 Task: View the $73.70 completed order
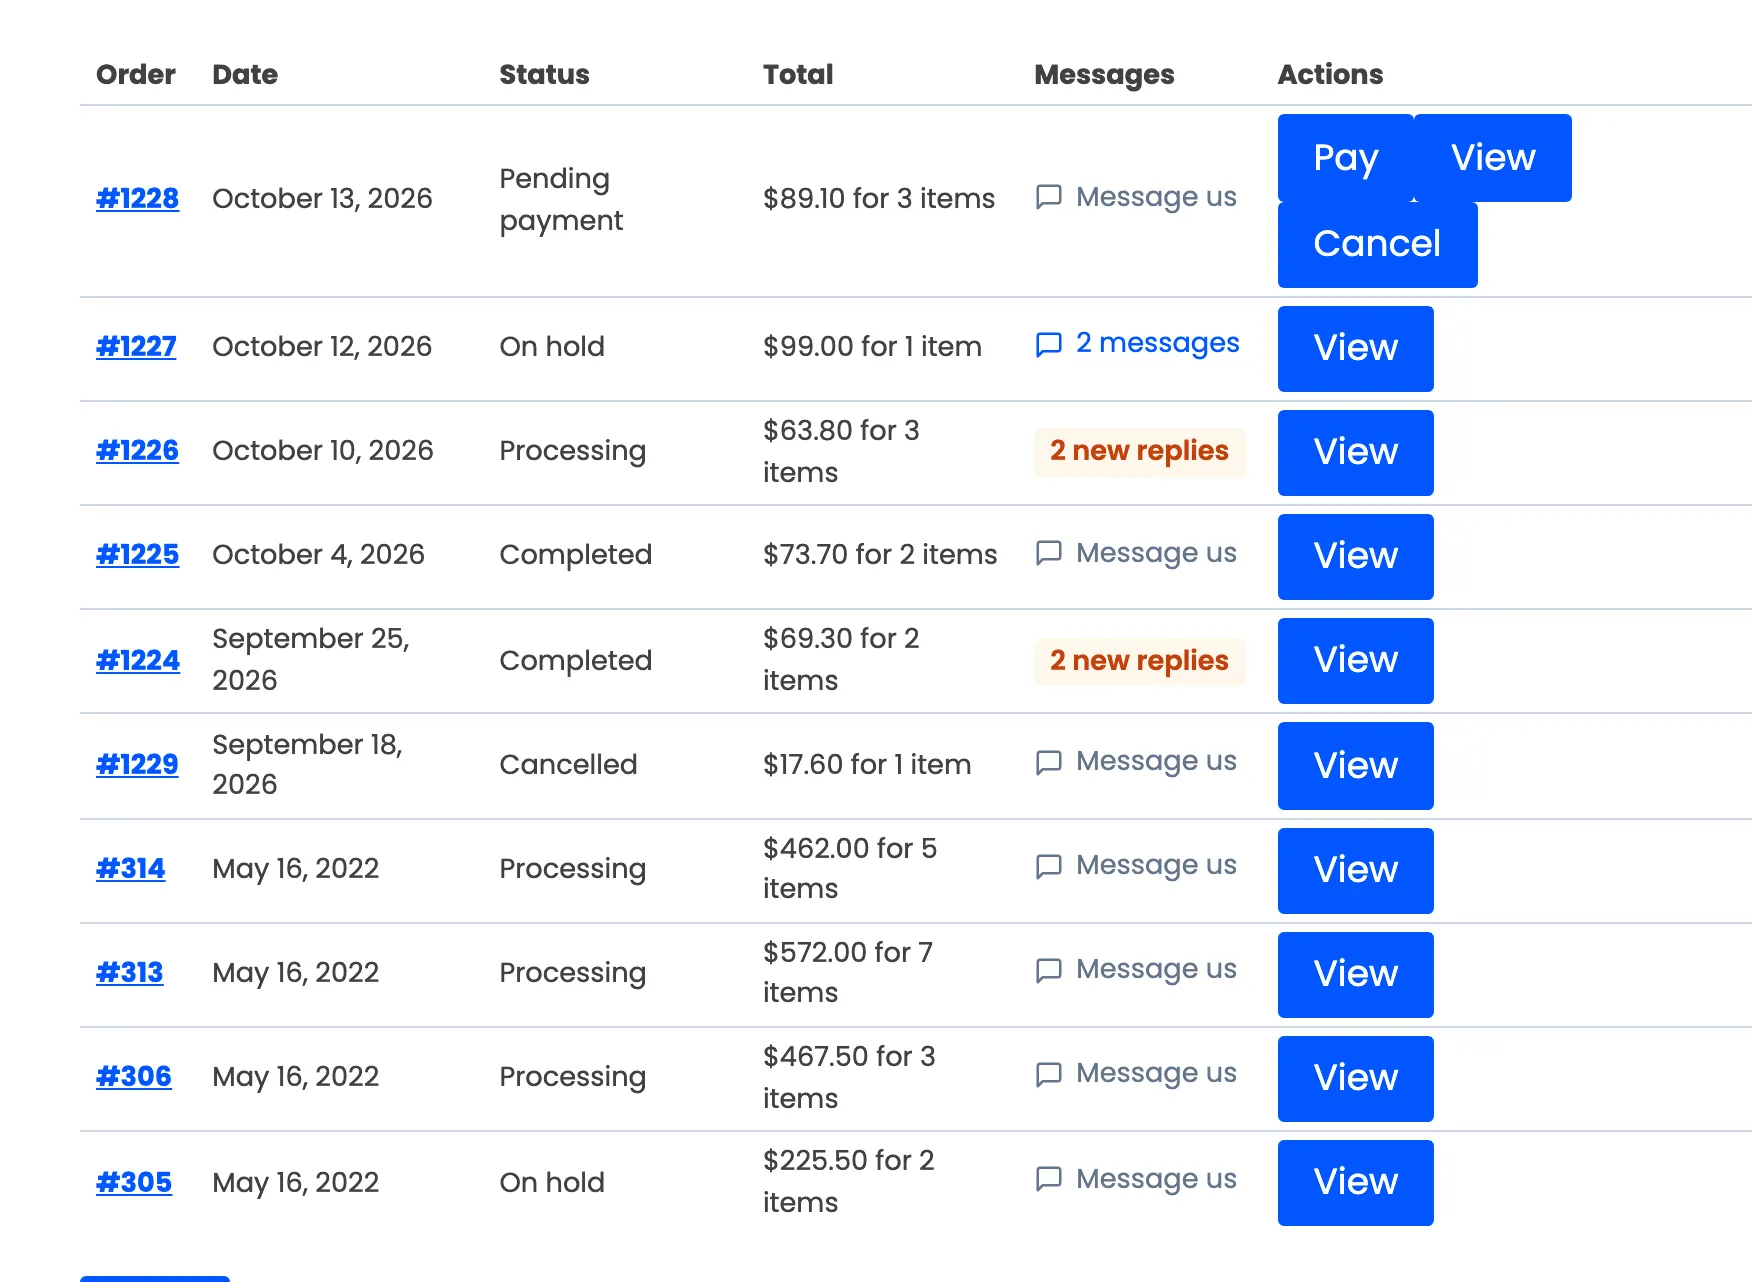click(x=1355, y=556)
